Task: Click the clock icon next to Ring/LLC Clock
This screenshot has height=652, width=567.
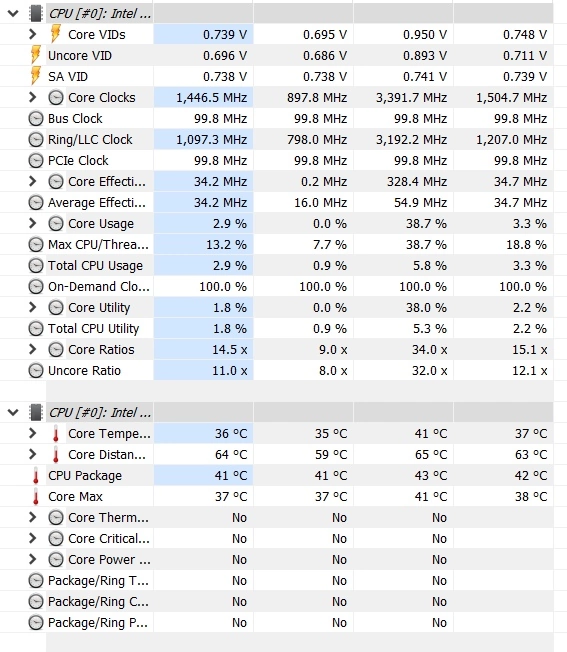Action: click(x=36, y=140)
